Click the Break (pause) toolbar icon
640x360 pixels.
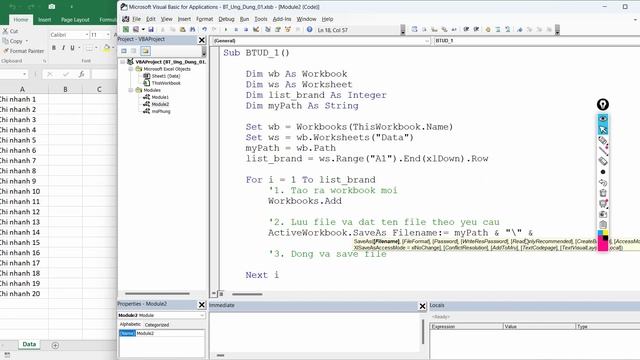[x=236, y=29]
